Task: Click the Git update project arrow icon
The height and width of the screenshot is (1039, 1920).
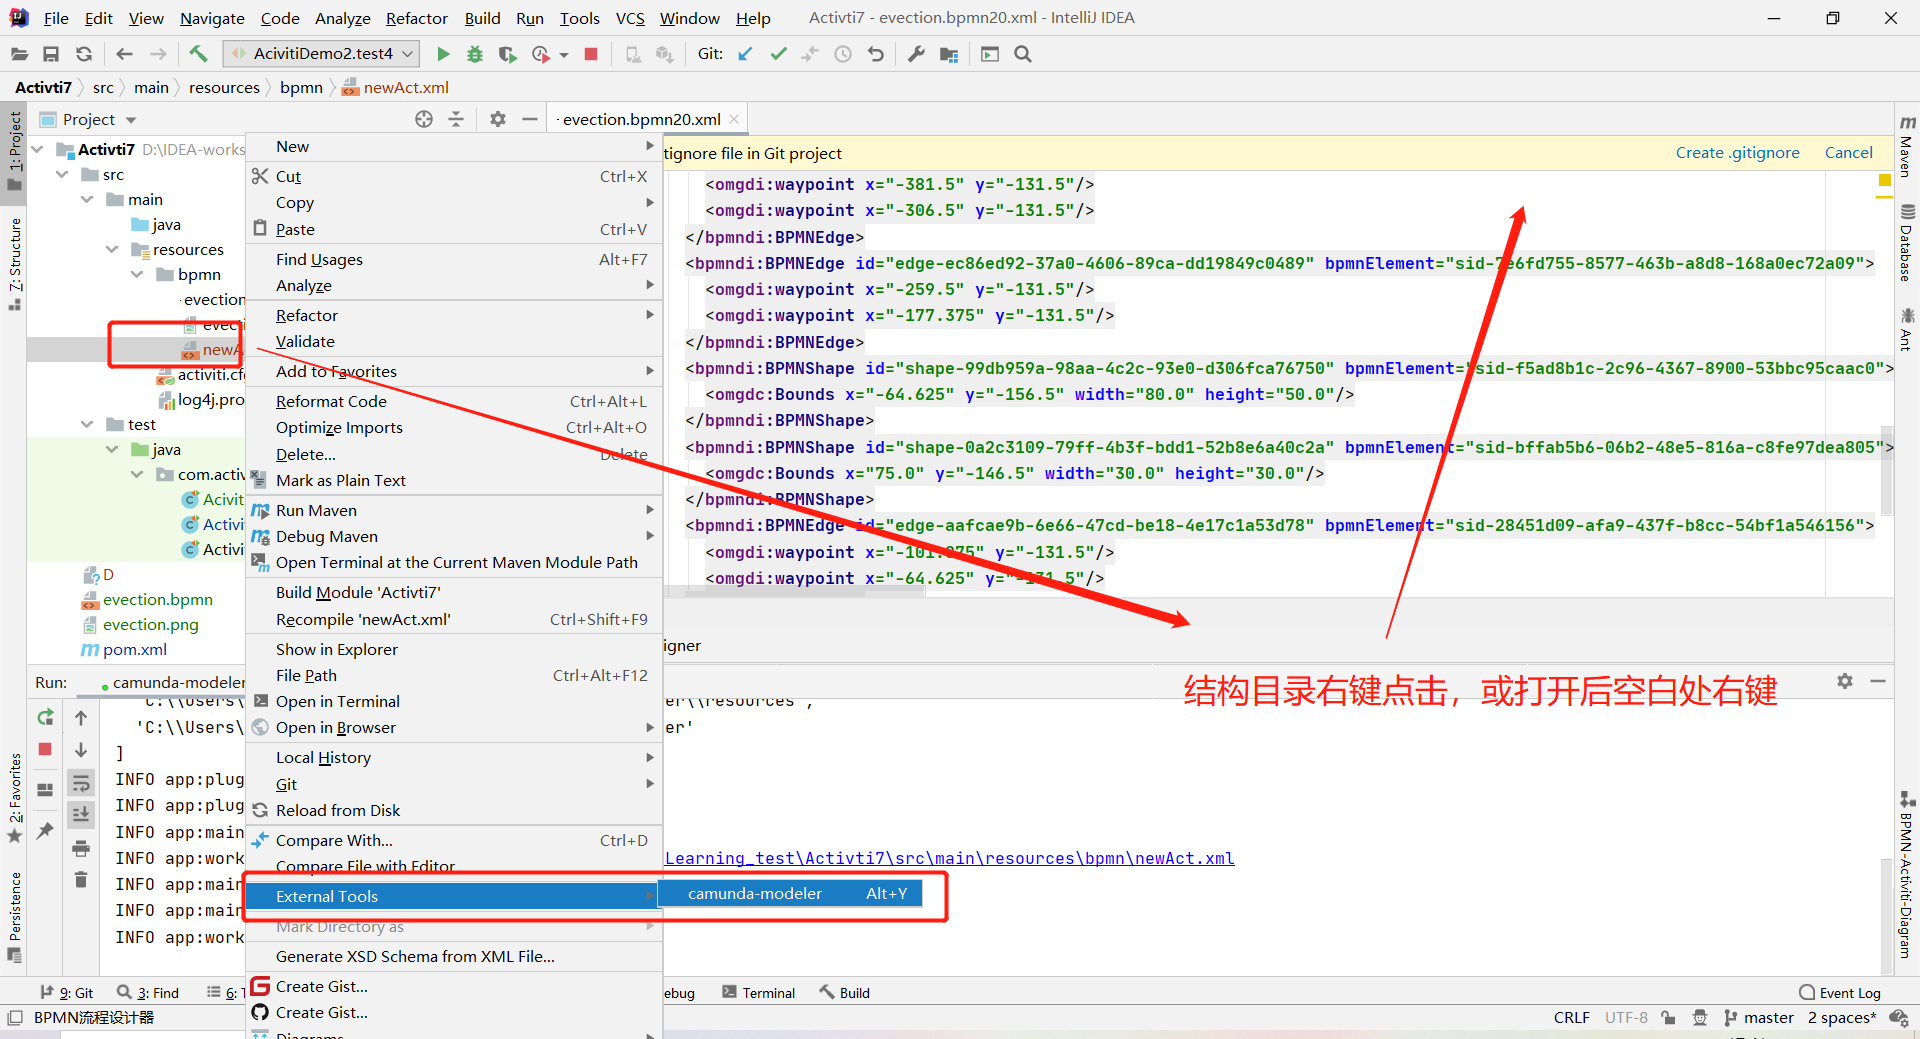Action: [745, 54]
